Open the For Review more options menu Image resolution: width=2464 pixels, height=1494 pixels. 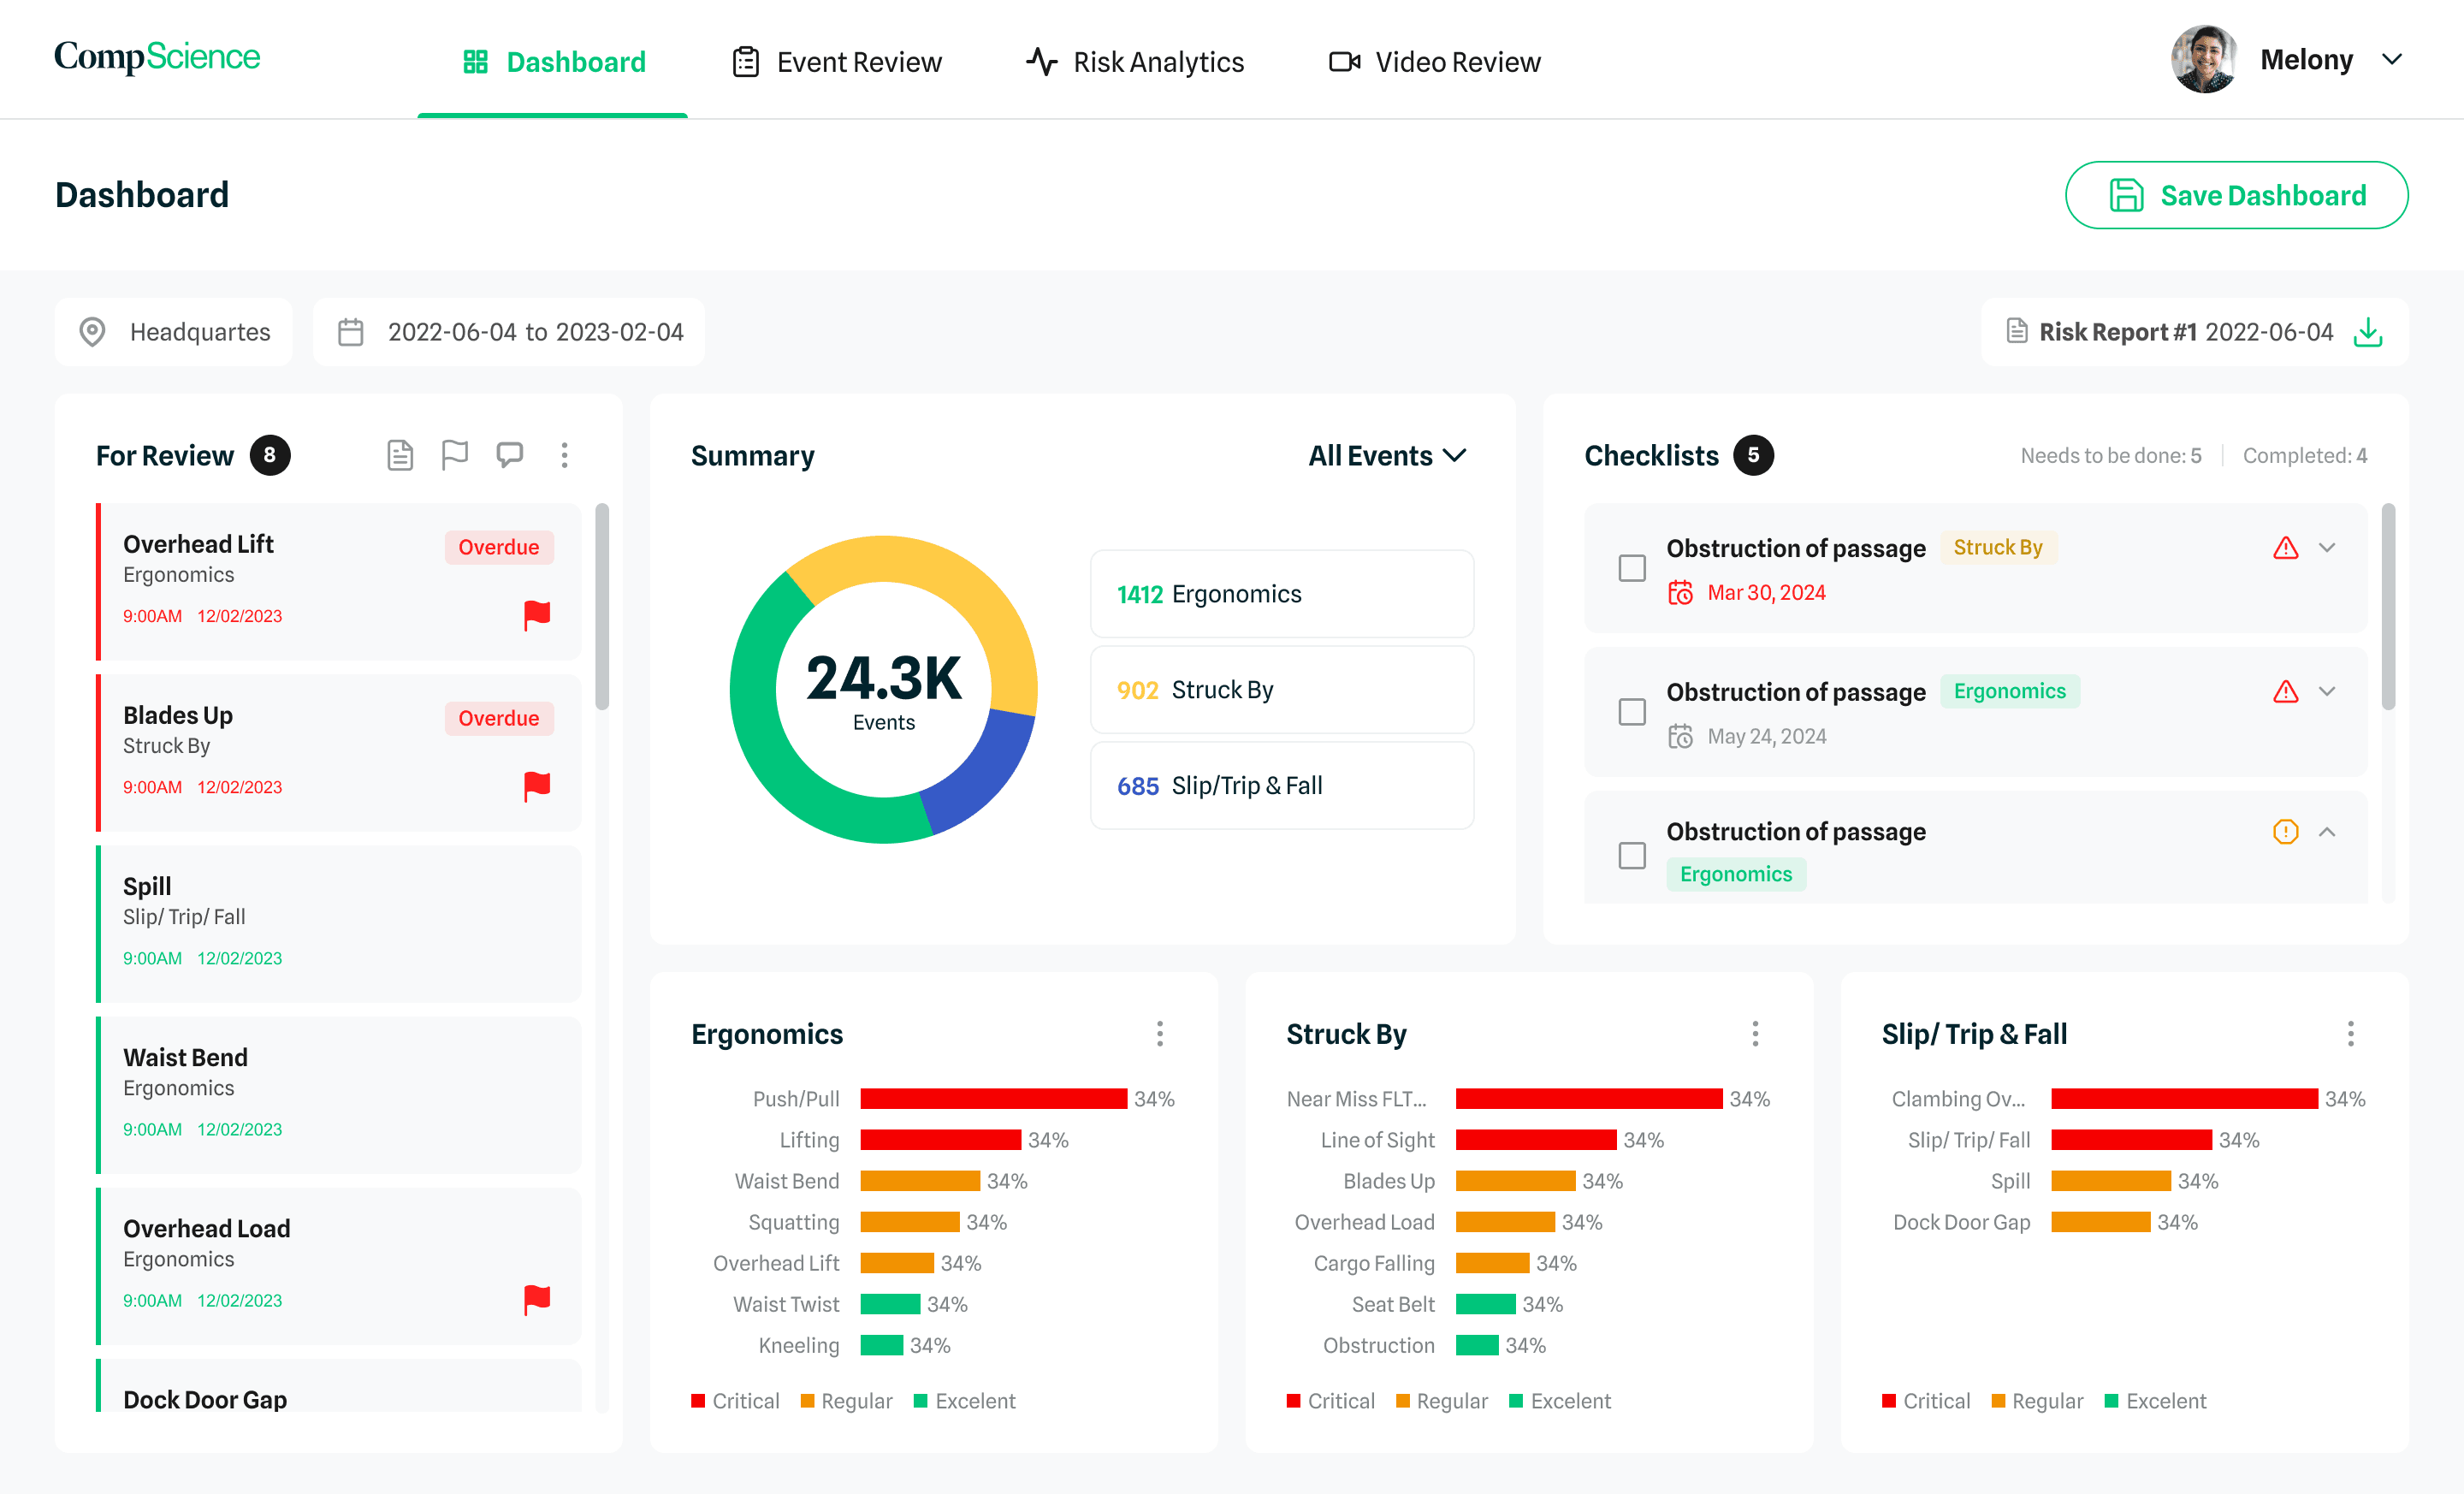tap(565, 456)
